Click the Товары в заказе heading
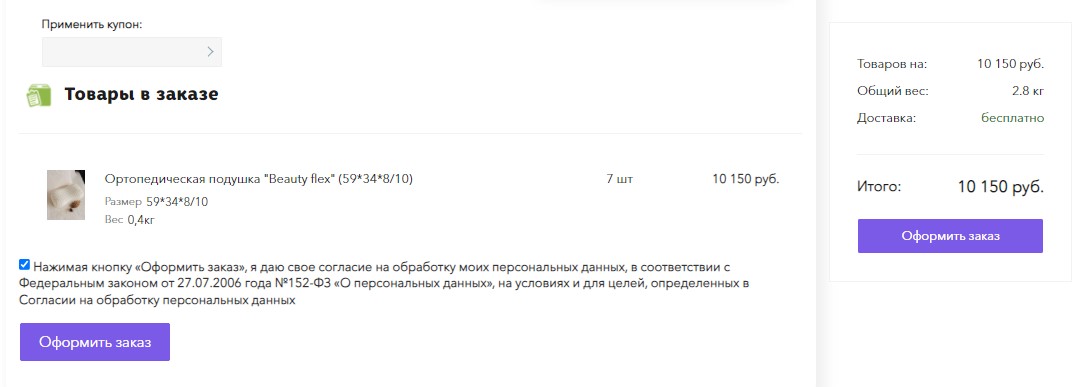 point(141,94)
